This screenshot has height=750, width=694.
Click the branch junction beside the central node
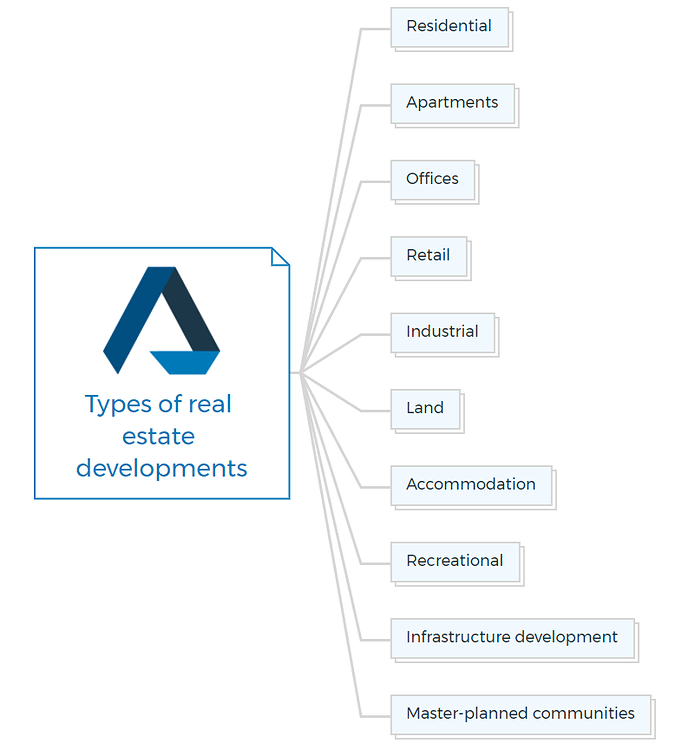[x=298, y=373]
